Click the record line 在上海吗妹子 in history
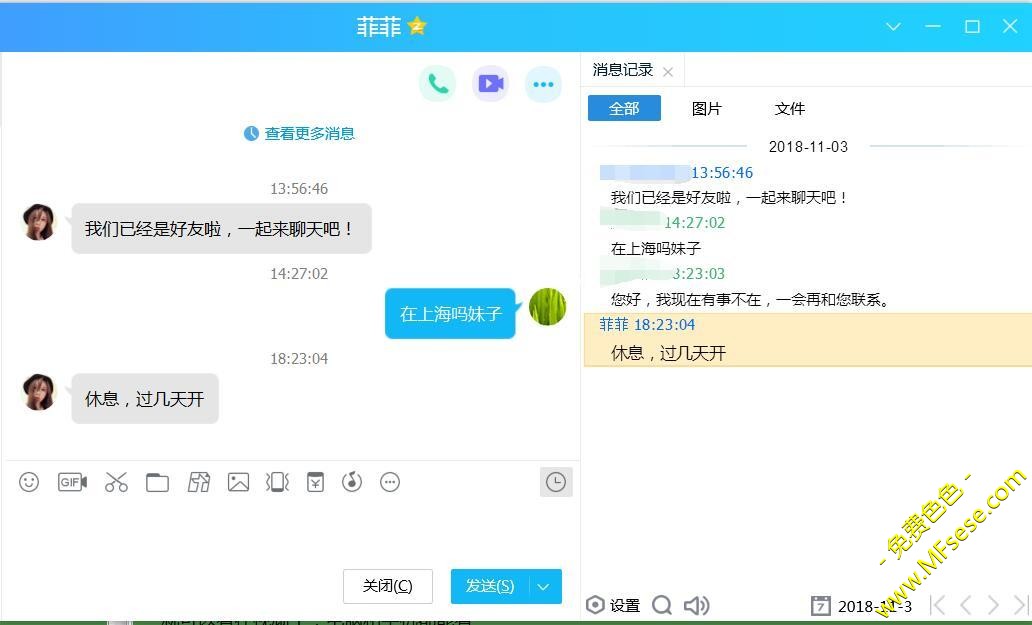 (656, 249)
